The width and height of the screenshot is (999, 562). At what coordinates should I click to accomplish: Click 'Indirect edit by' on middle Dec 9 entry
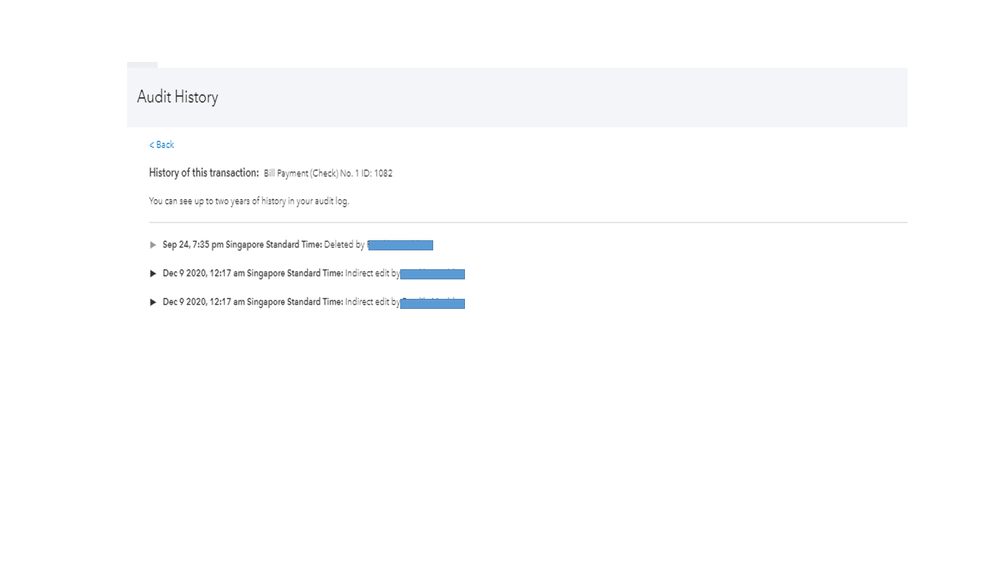tap(372, 273)
